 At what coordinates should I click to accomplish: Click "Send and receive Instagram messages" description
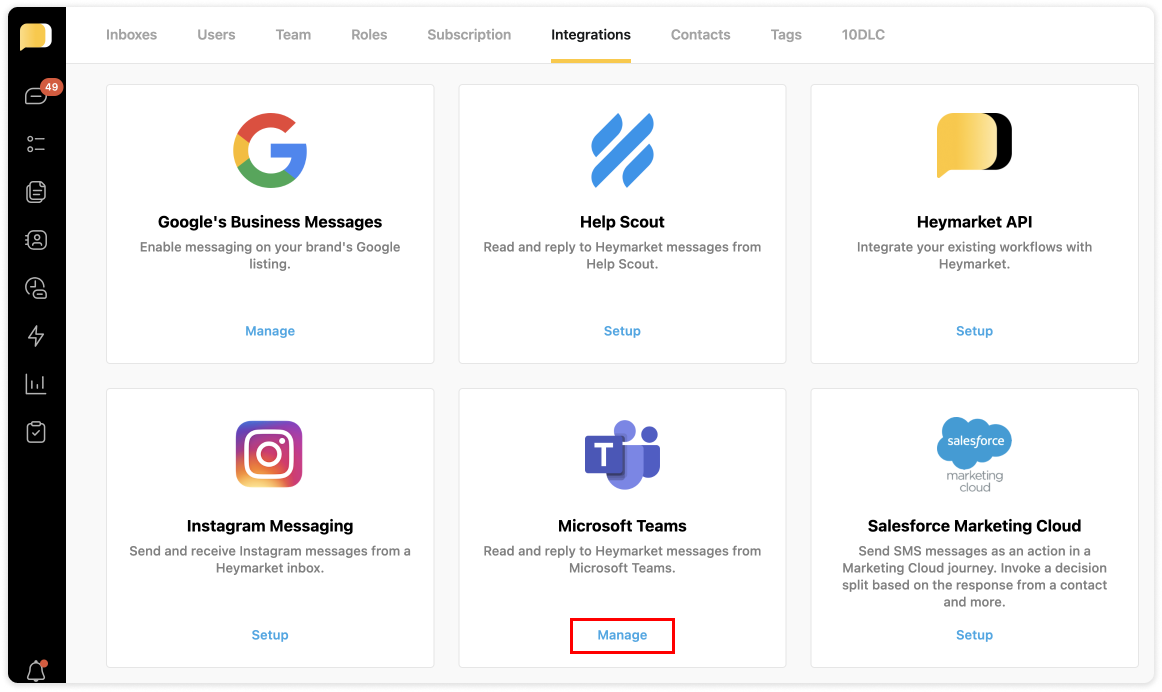[270, 559]
